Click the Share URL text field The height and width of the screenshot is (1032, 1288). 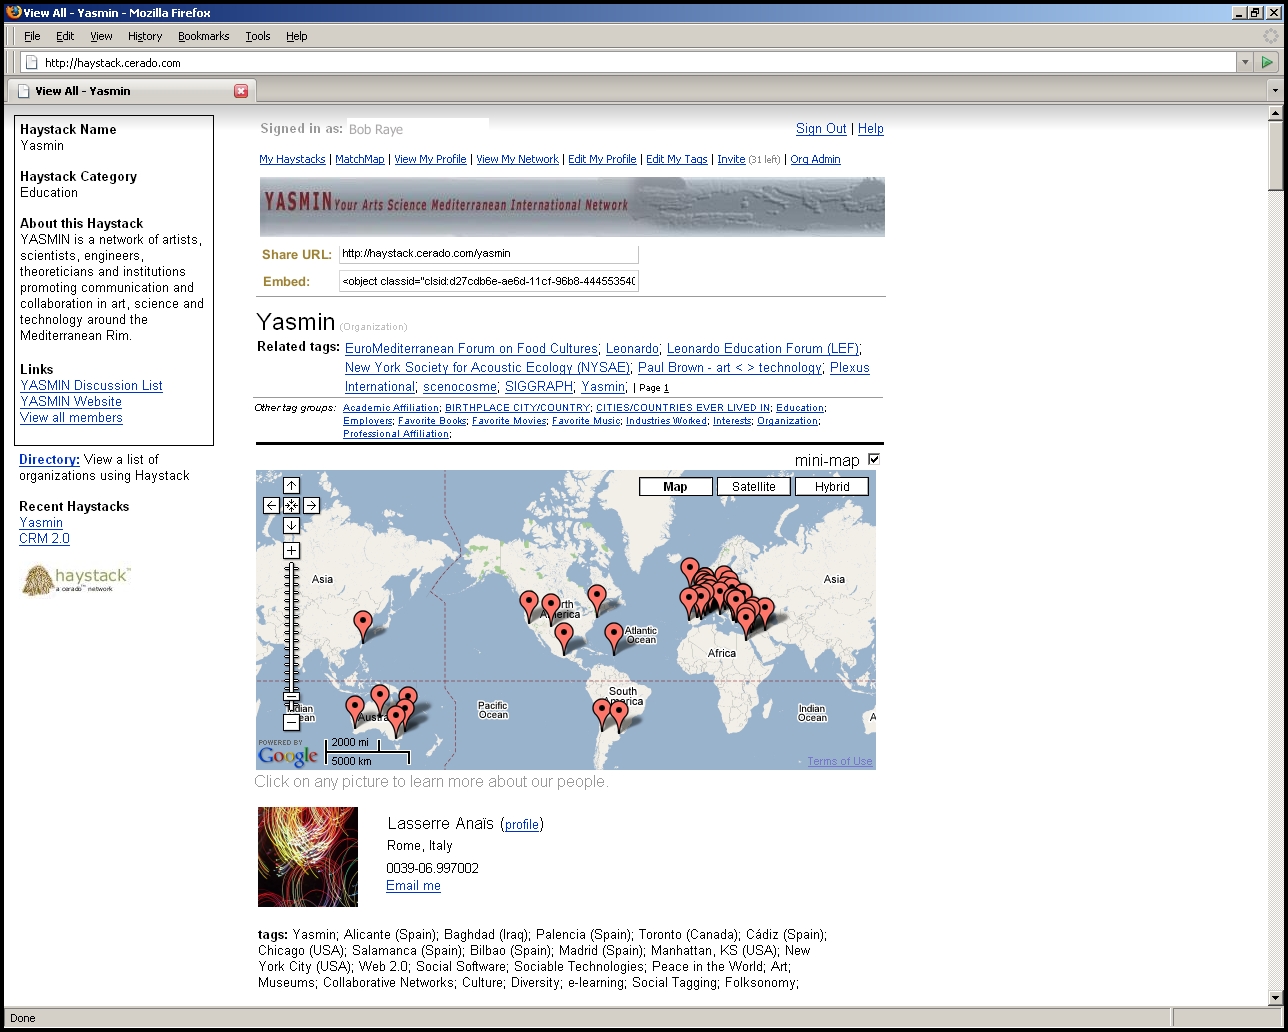488,254
